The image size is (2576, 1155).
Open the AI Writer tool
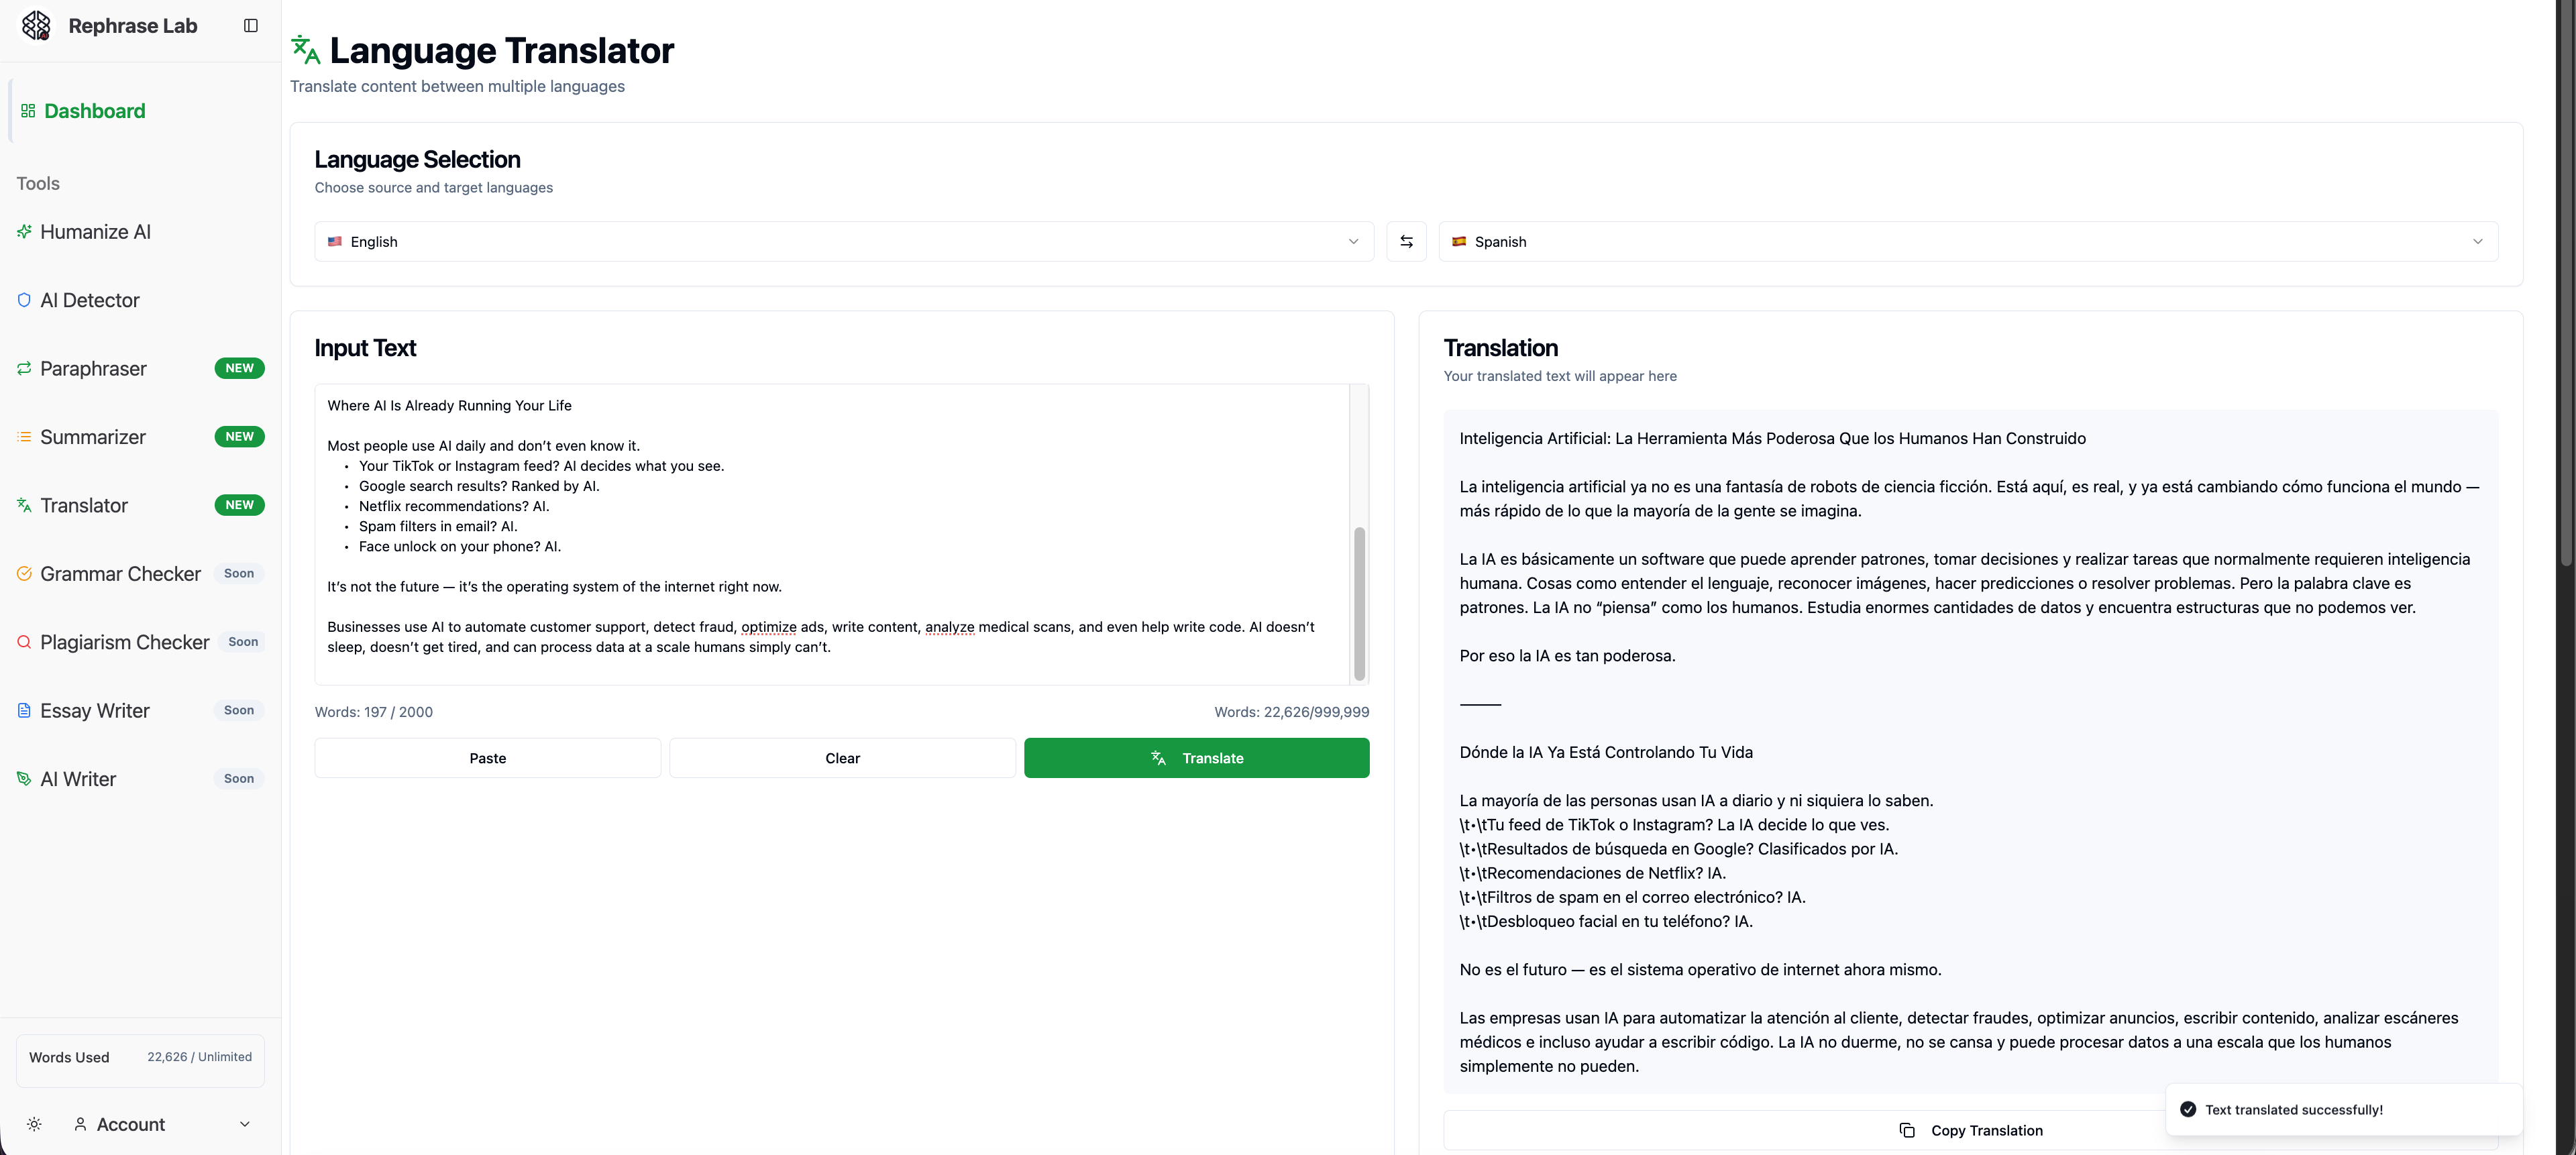coord(78,778)
